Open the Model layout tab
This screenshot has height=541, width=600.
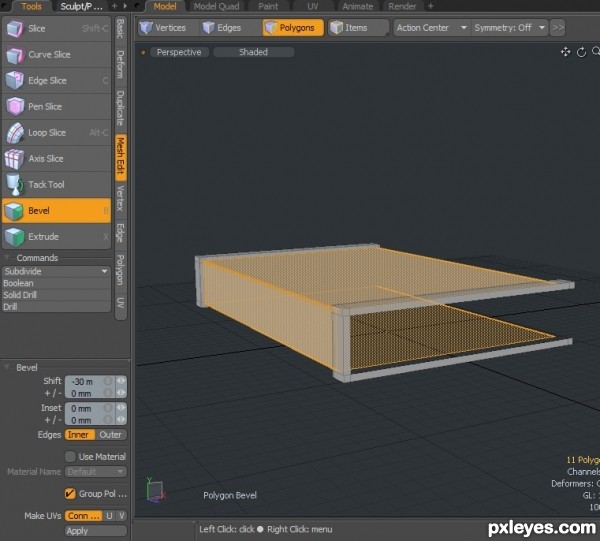(165, 7)
